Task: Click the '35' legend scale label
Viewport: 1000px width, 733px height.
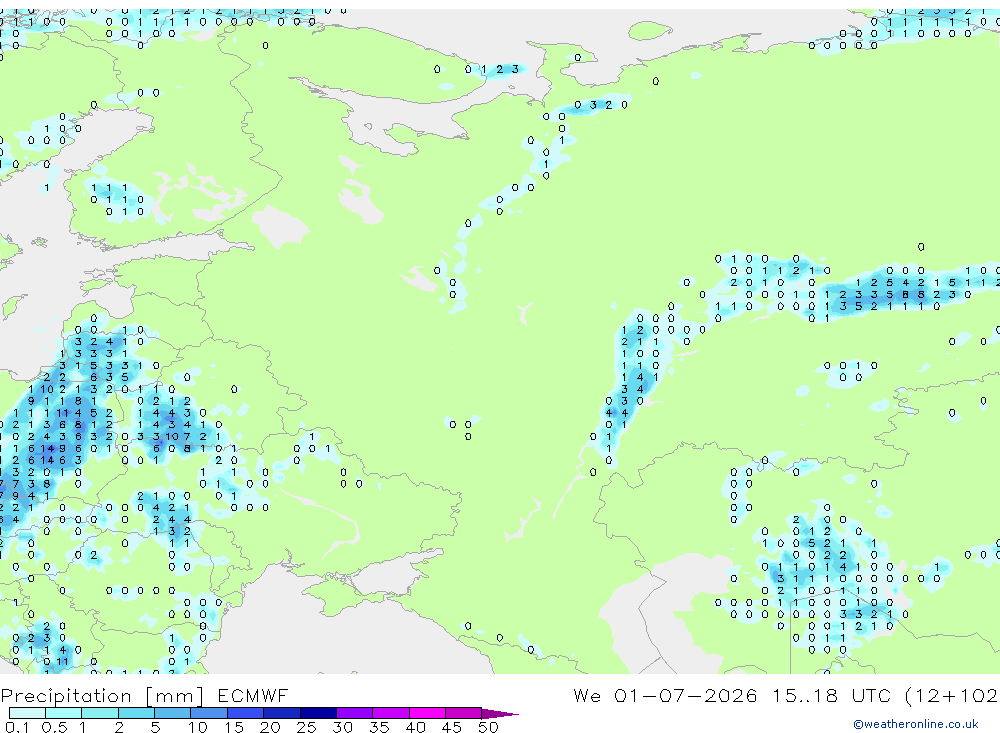Action: point(379,727)
